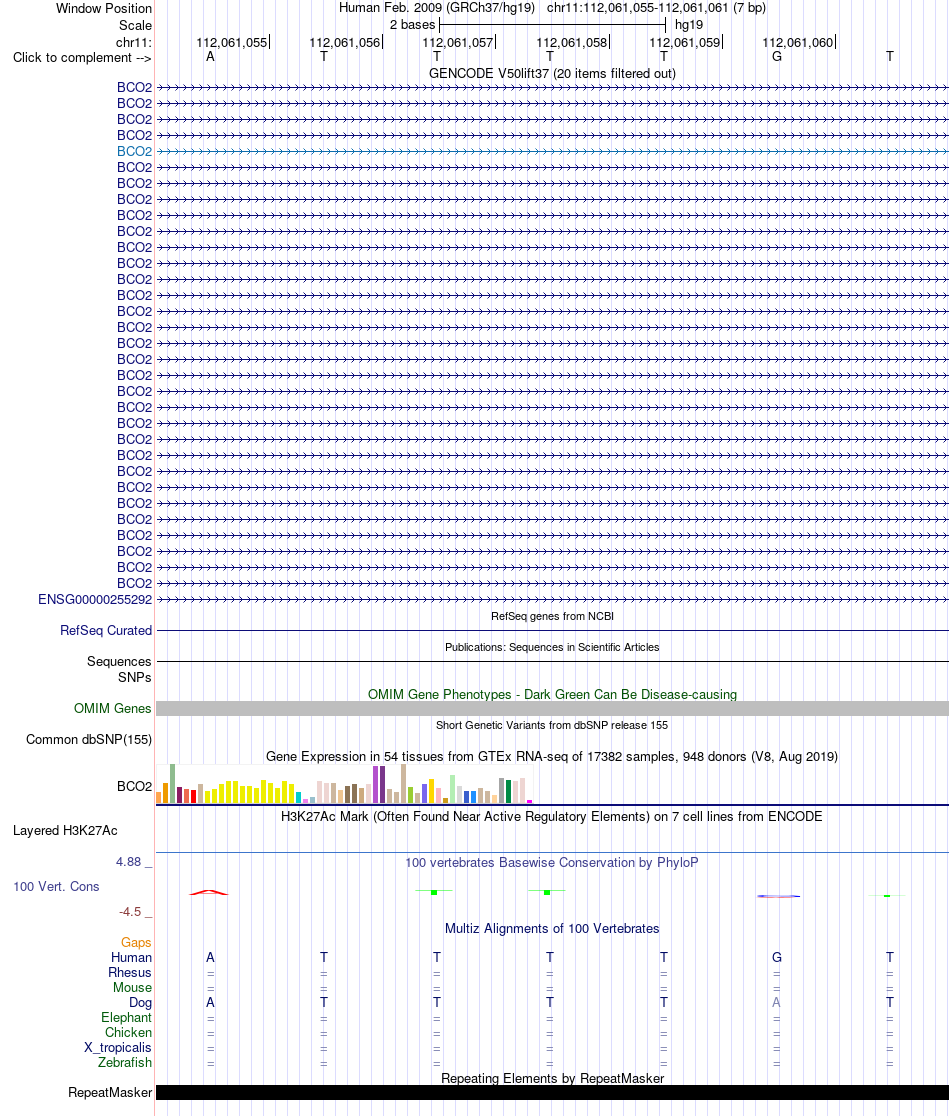
Task: Open 'Publications: Sequences in Scientific Articles' title
Action: coord(552,647)
